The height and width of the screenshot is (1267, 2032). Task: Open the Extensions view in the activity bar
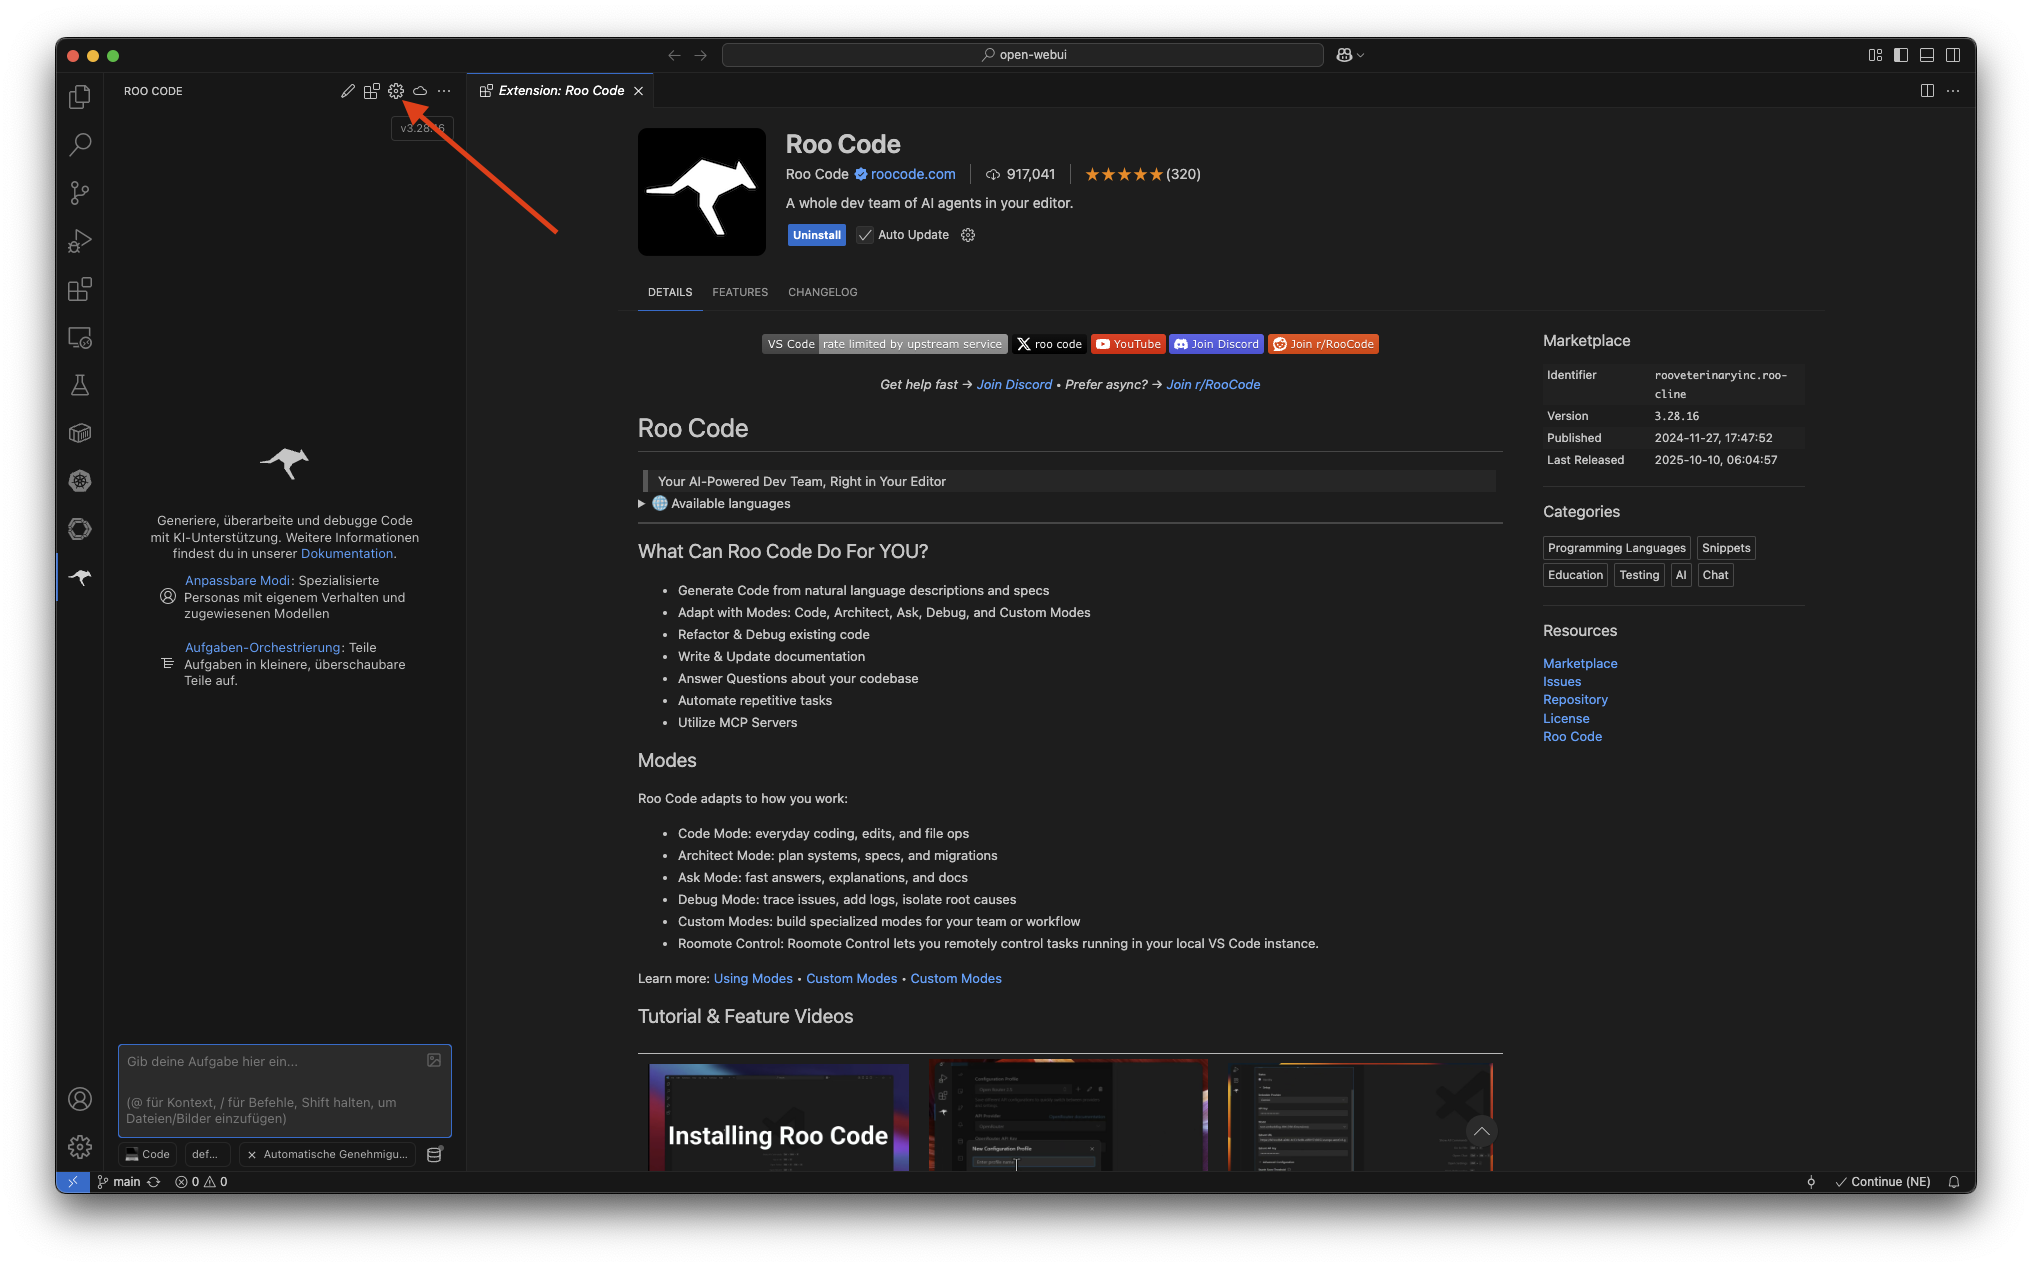(80, 289)
